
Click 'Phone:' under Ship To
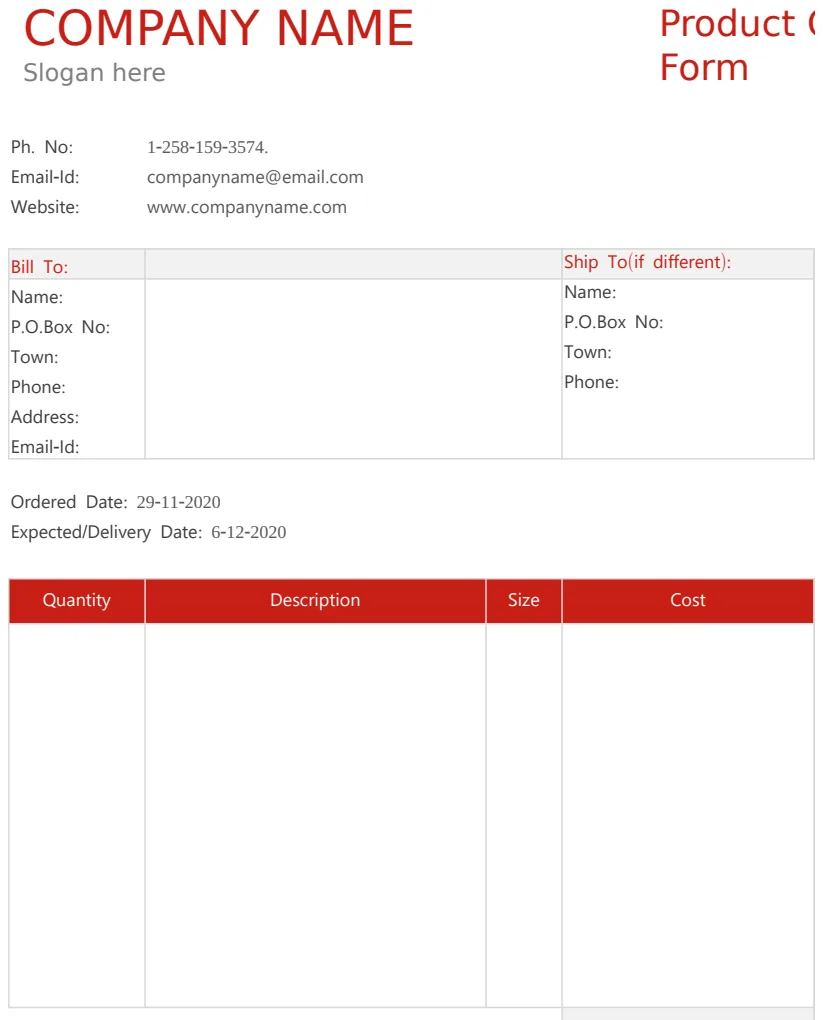point(591,382)
